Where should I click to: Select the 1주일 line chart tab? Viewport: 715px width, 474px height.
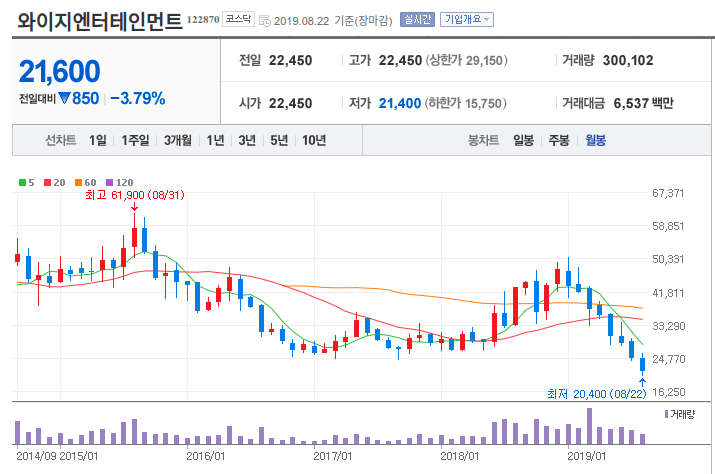click(135, 141)
